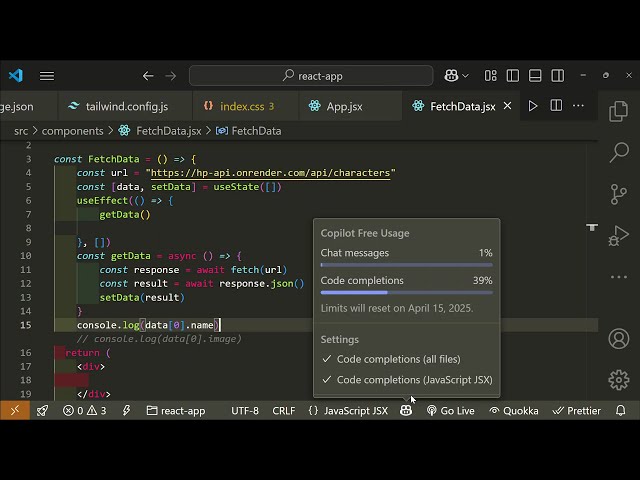Open the editor More Actions ellipsis
The width and height of the screenshot is (640, 480).
coord(578,106)
